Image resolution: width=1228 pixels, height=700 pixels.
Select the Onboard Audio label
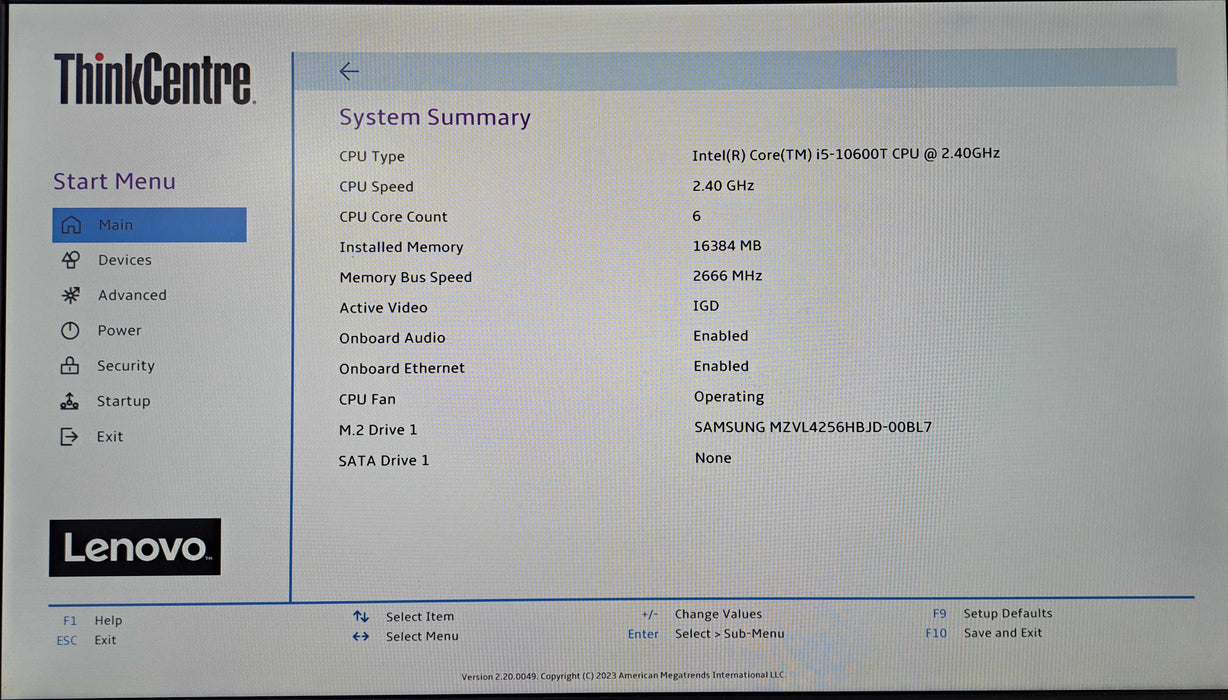pyautogui.click(x=392, y=338)
